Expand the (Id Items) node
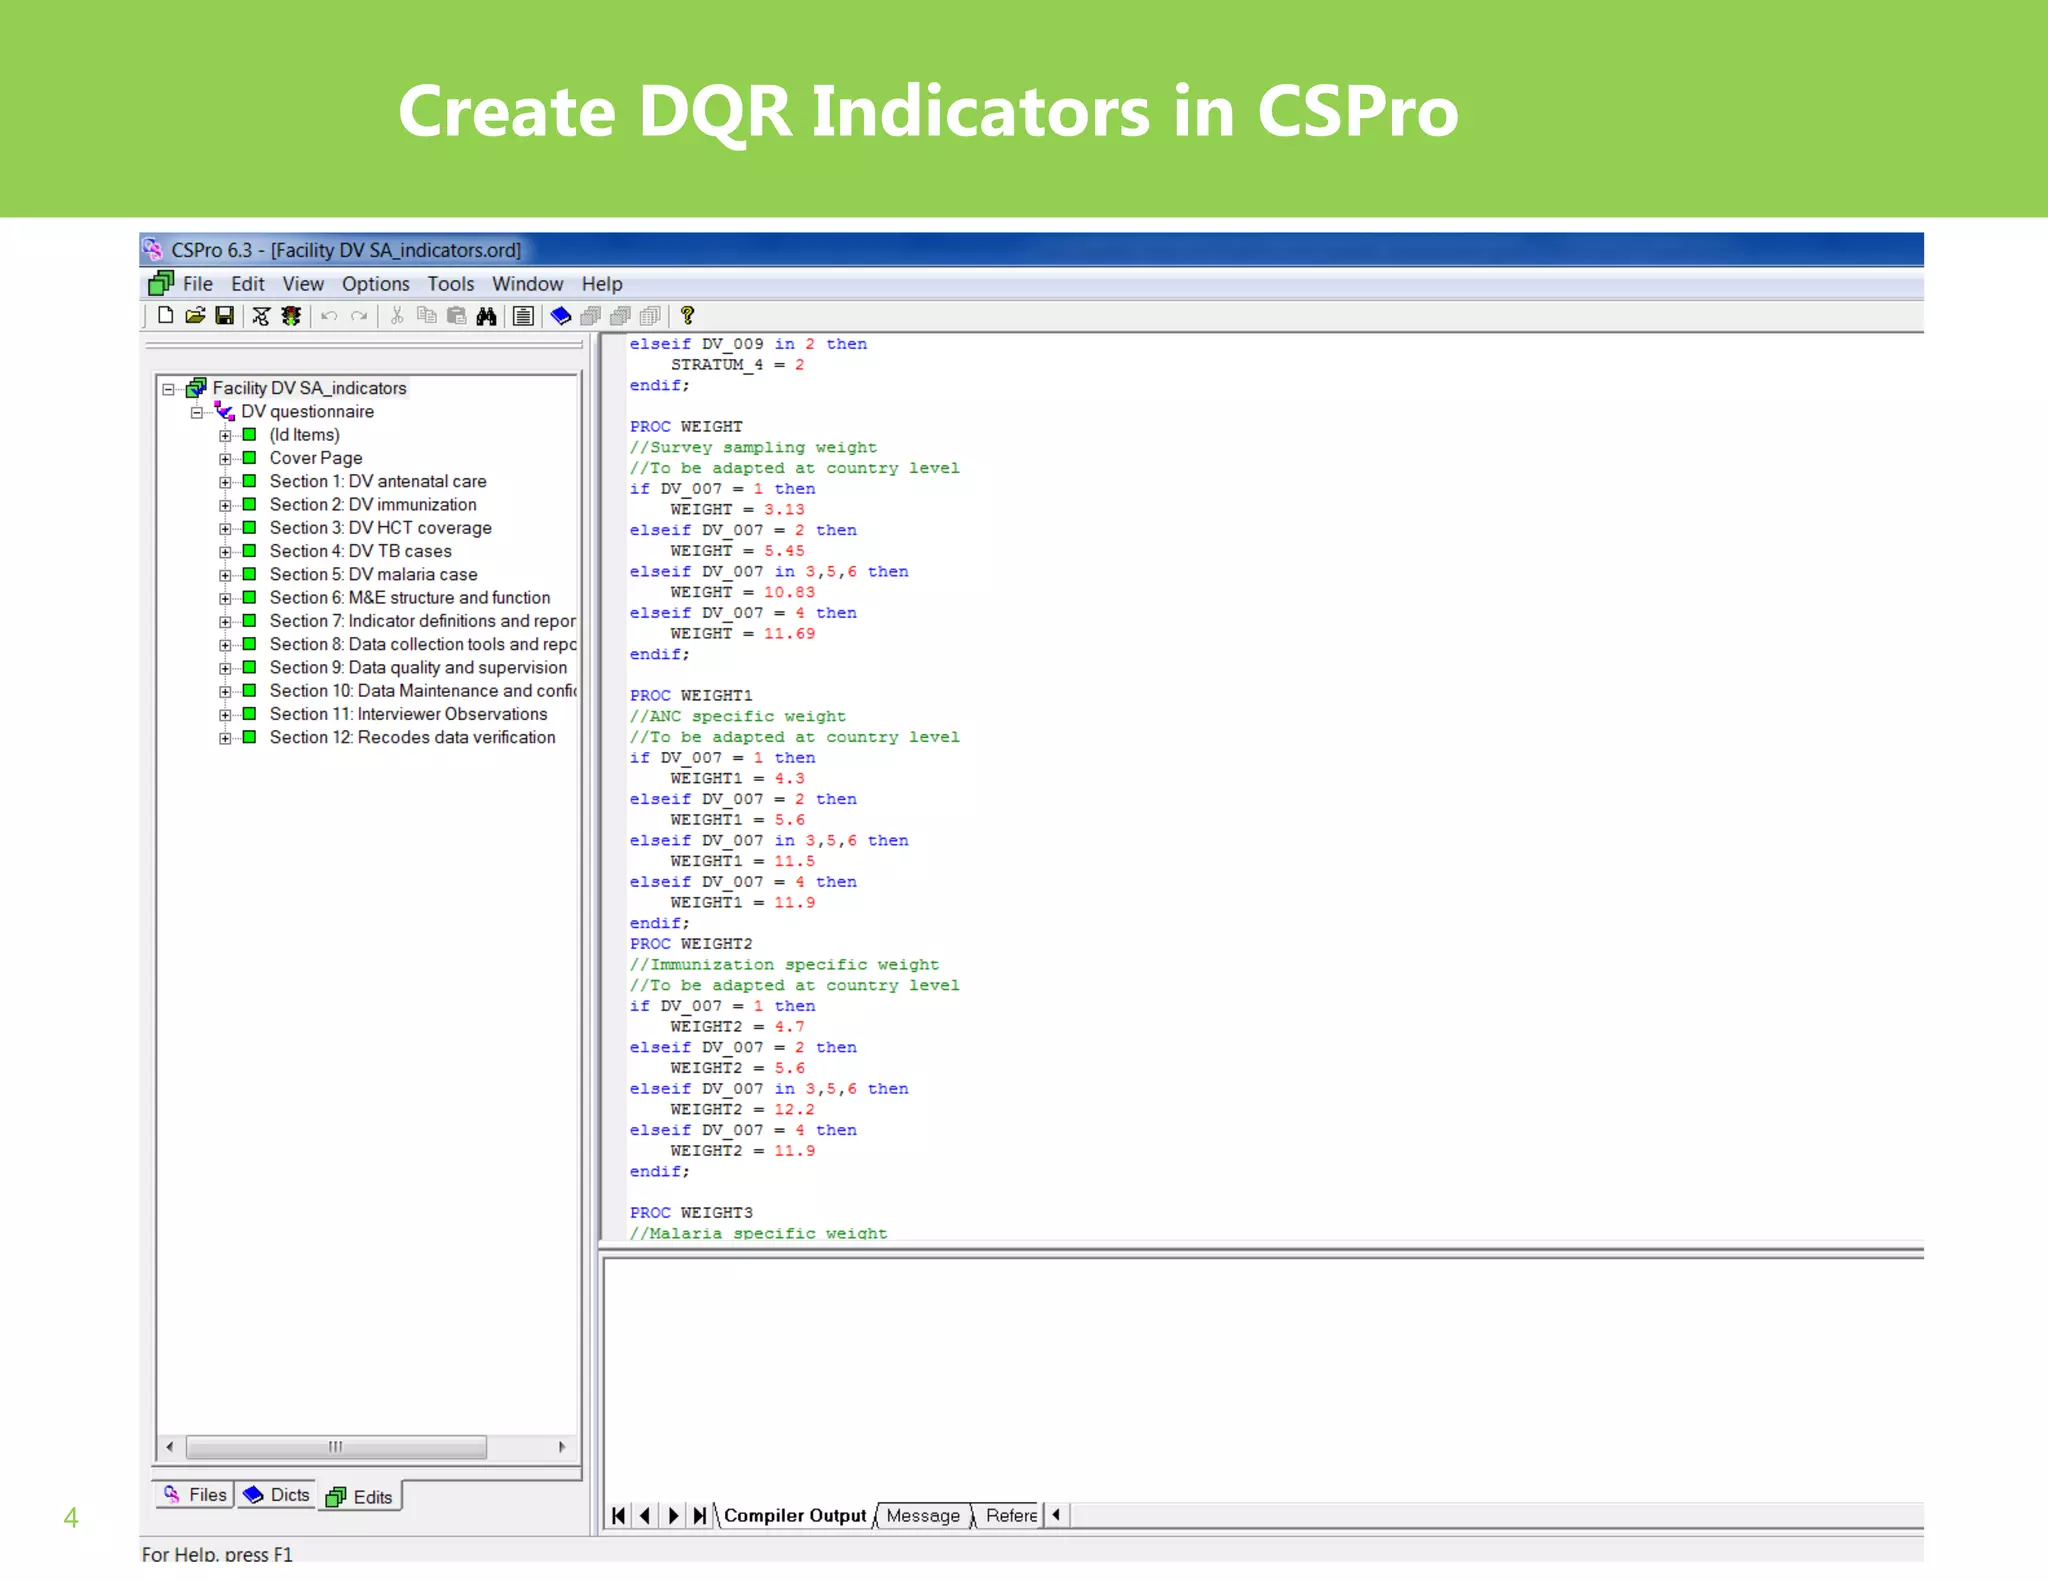This screenshot has width=2048, height=1582. click(x=225, y=436)
